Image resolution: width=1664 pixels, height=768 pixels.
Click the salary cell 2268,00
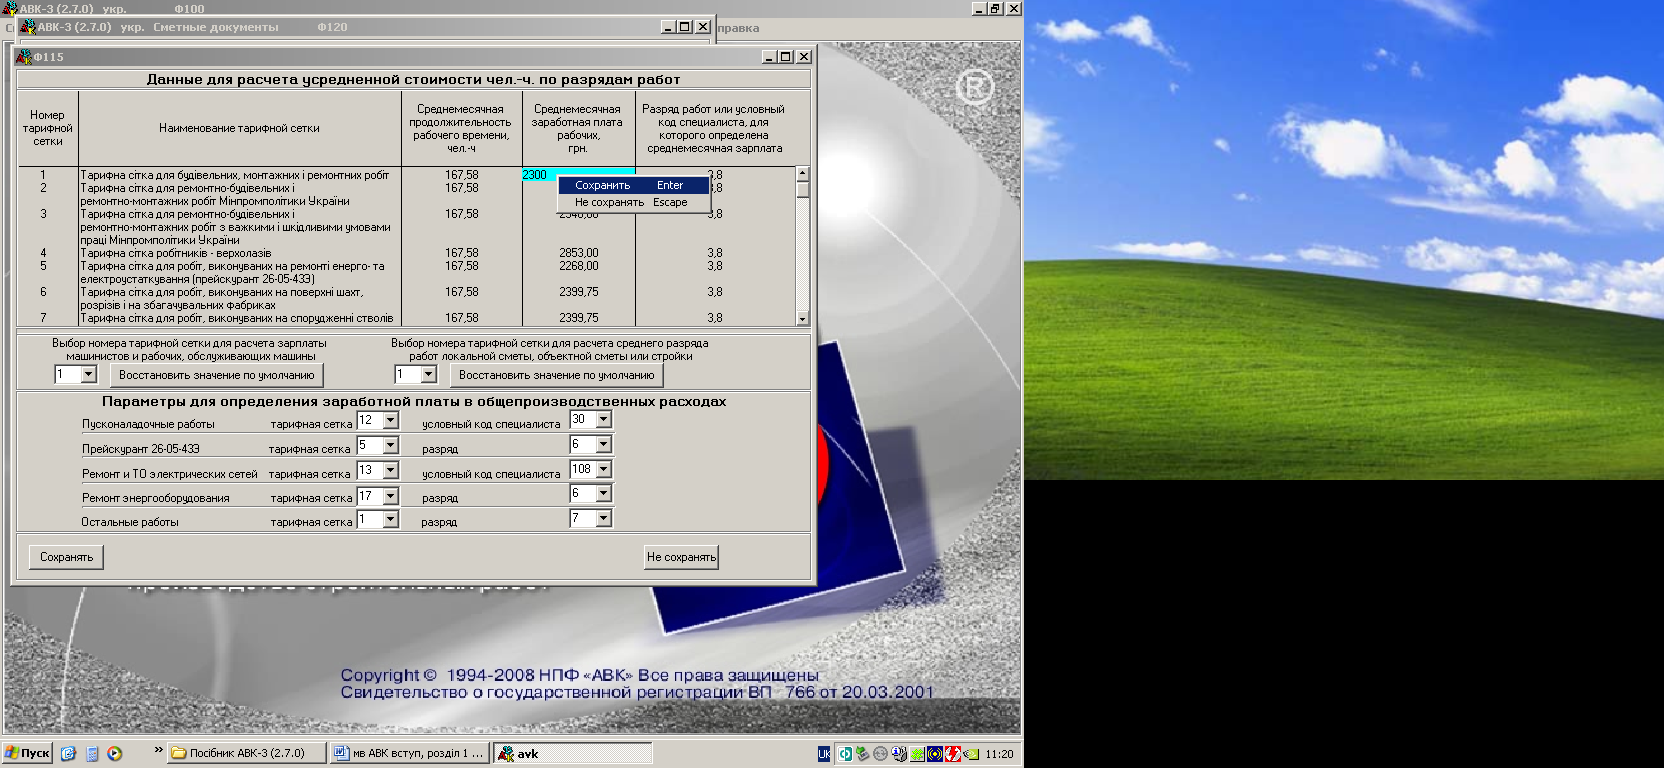578,266
